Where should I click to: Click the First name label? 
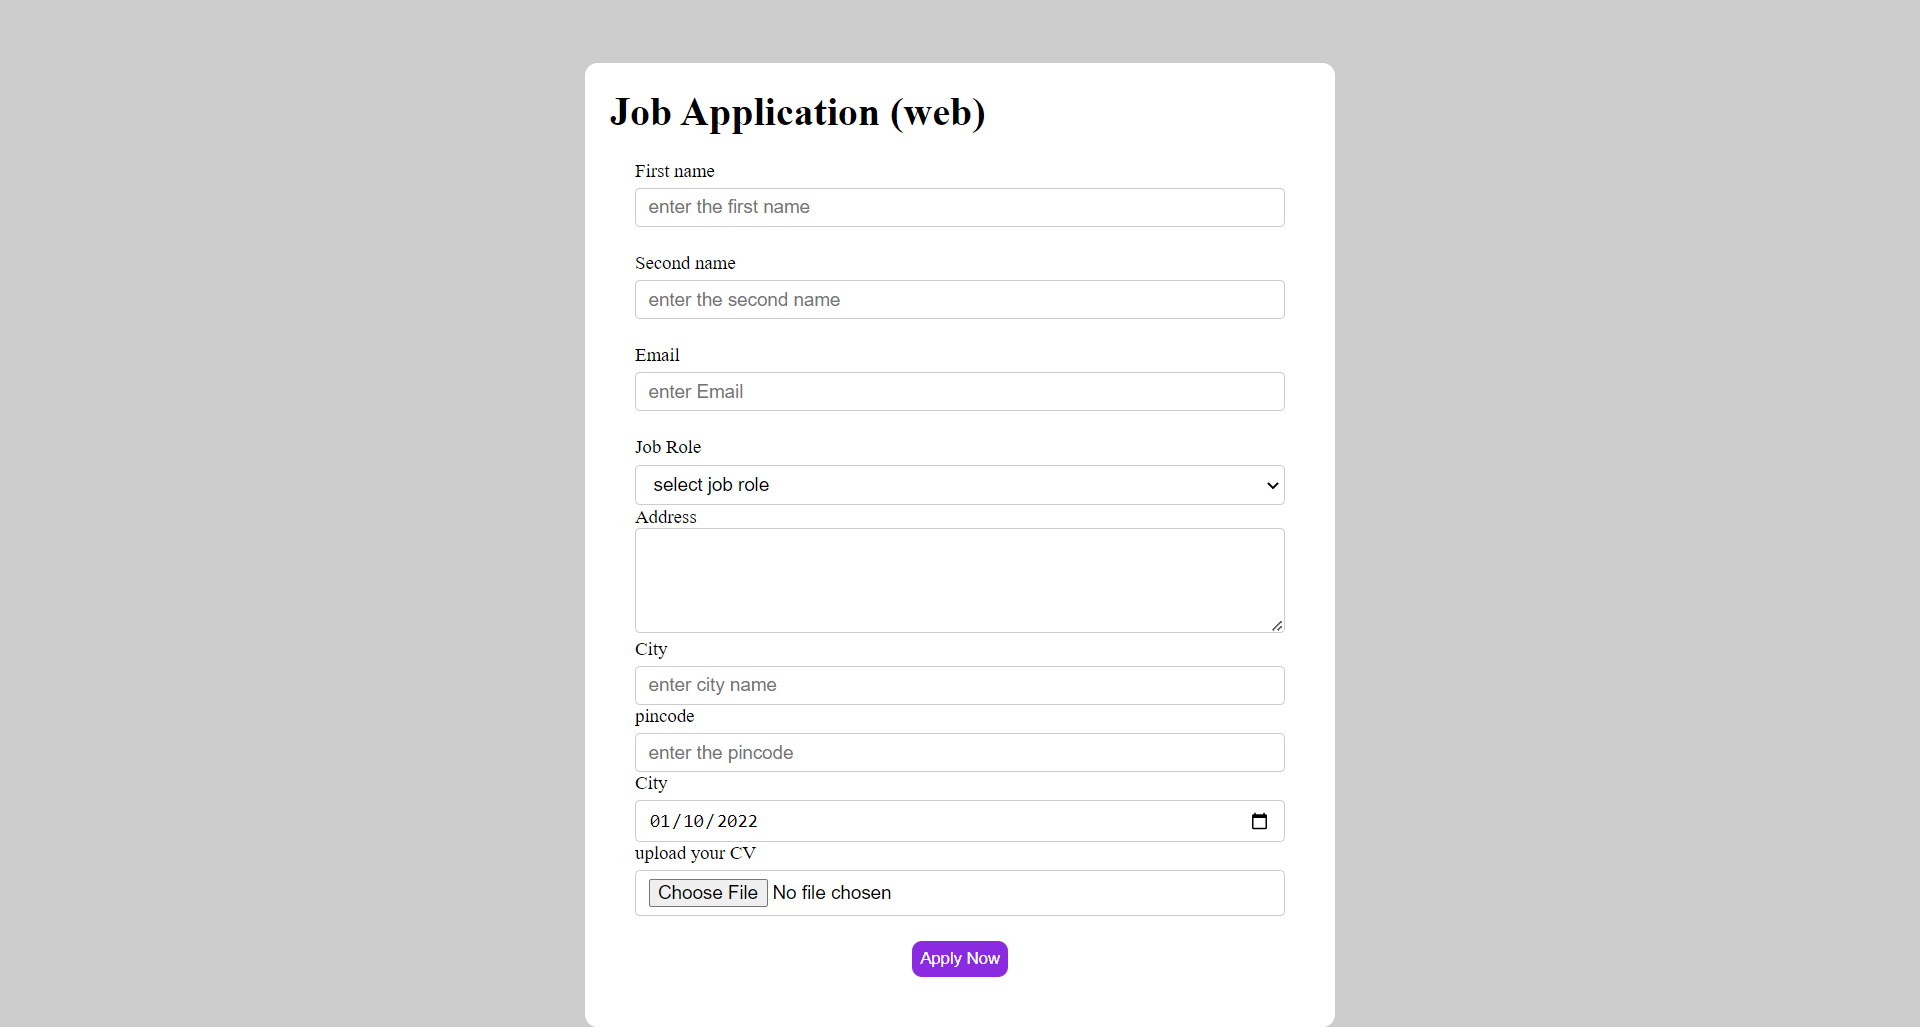(x=674, y=171)
